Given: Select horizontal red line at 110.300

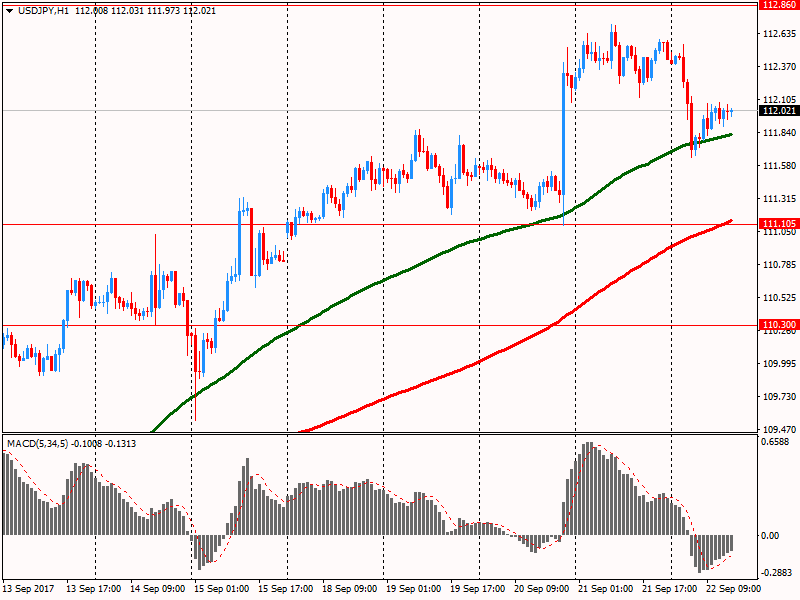Looking at the screenshot, I should click(x=380, y=326).
